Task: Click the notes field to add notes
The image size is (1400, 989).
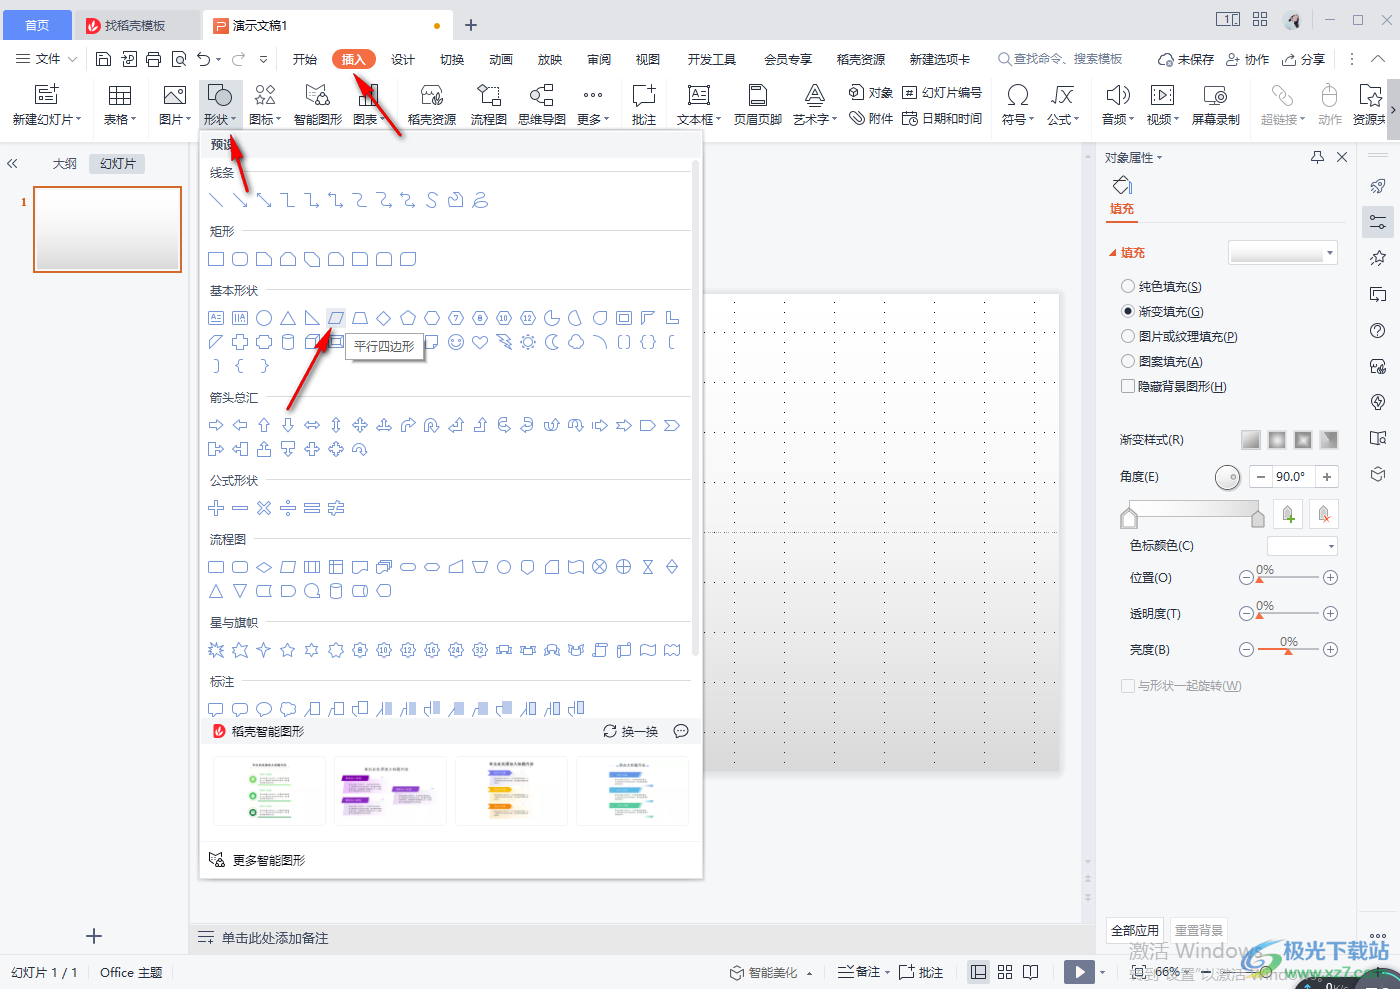Action: (275, 938)
